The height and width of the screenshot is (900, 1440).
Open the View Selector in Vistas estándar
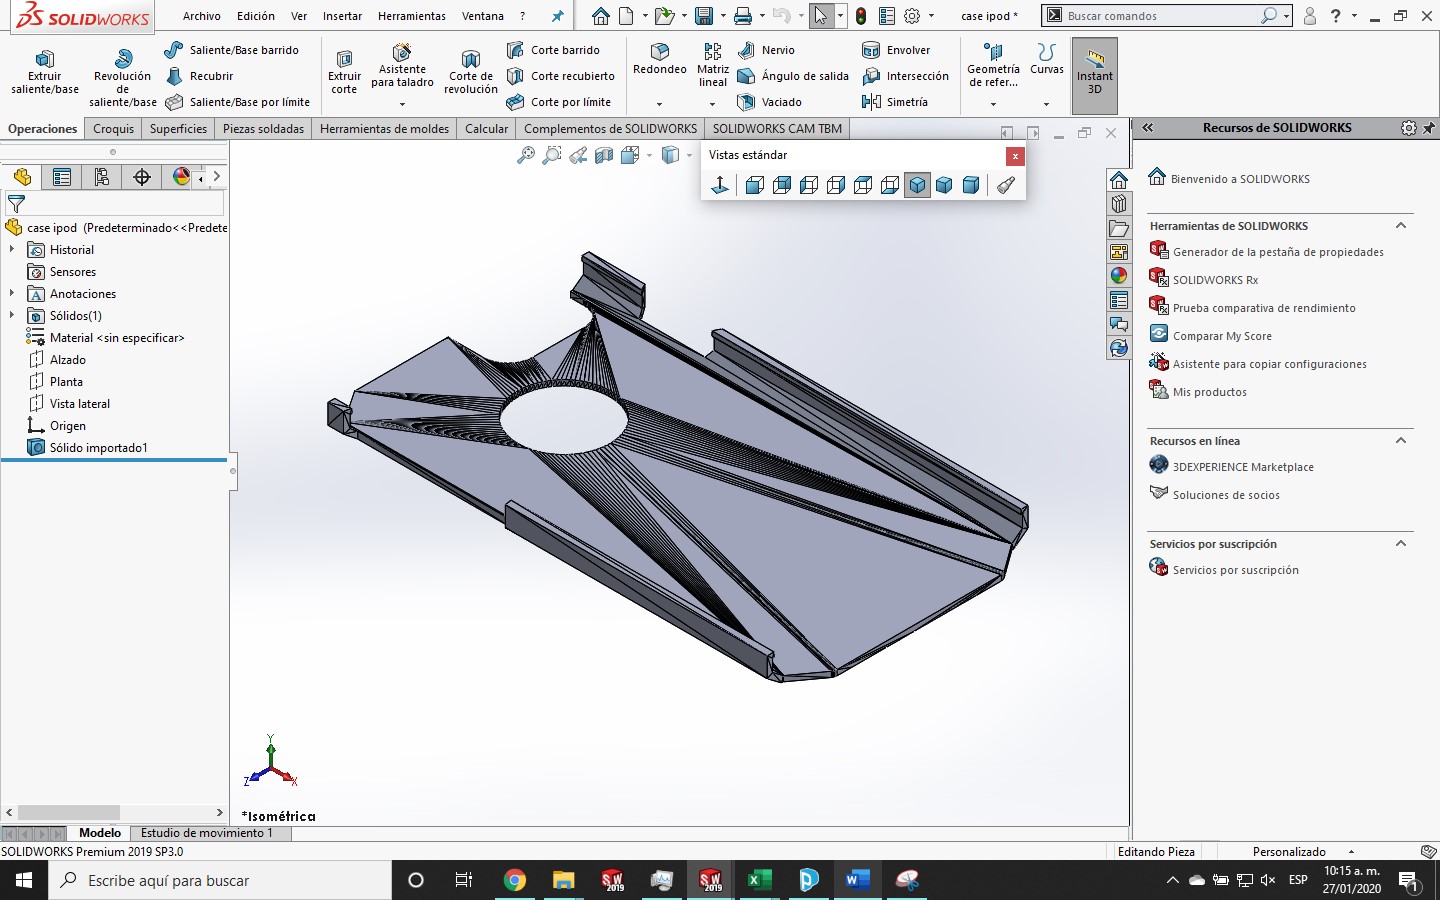click(x=1006, y=185)
